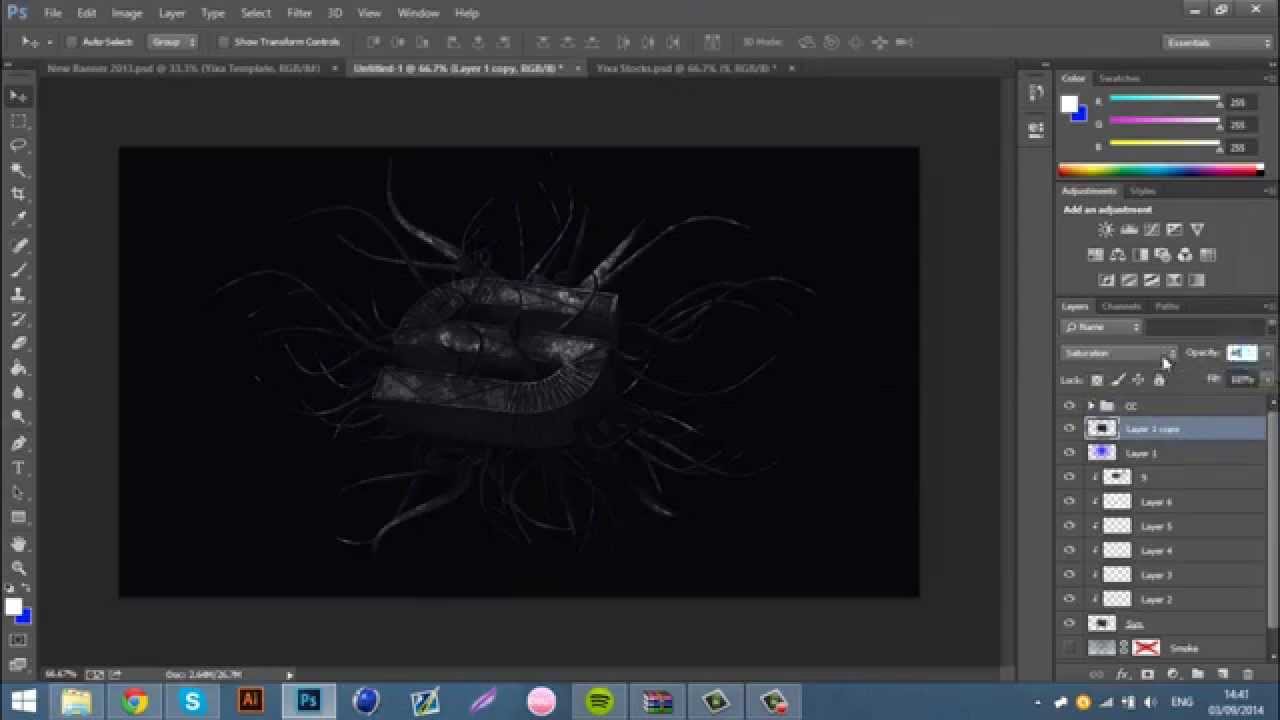Viewport: 1280px width, 720px height.
Task: Hide Layer 1 with its eye icon
Action: click(x=1069, y=453)
